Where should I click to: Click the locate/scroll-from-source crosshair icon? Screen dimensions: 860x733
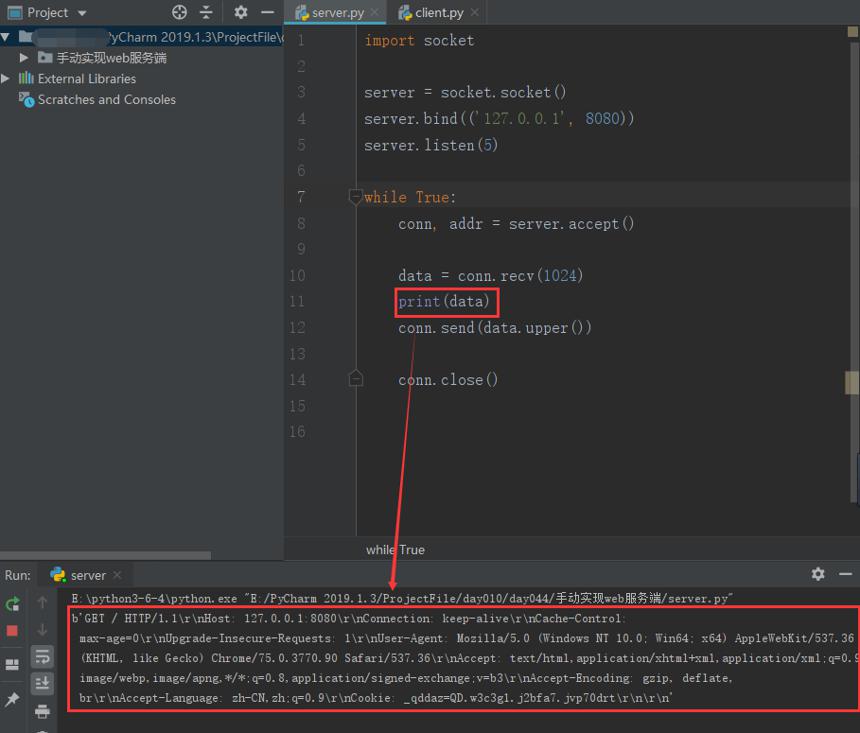tap(179, 12)
